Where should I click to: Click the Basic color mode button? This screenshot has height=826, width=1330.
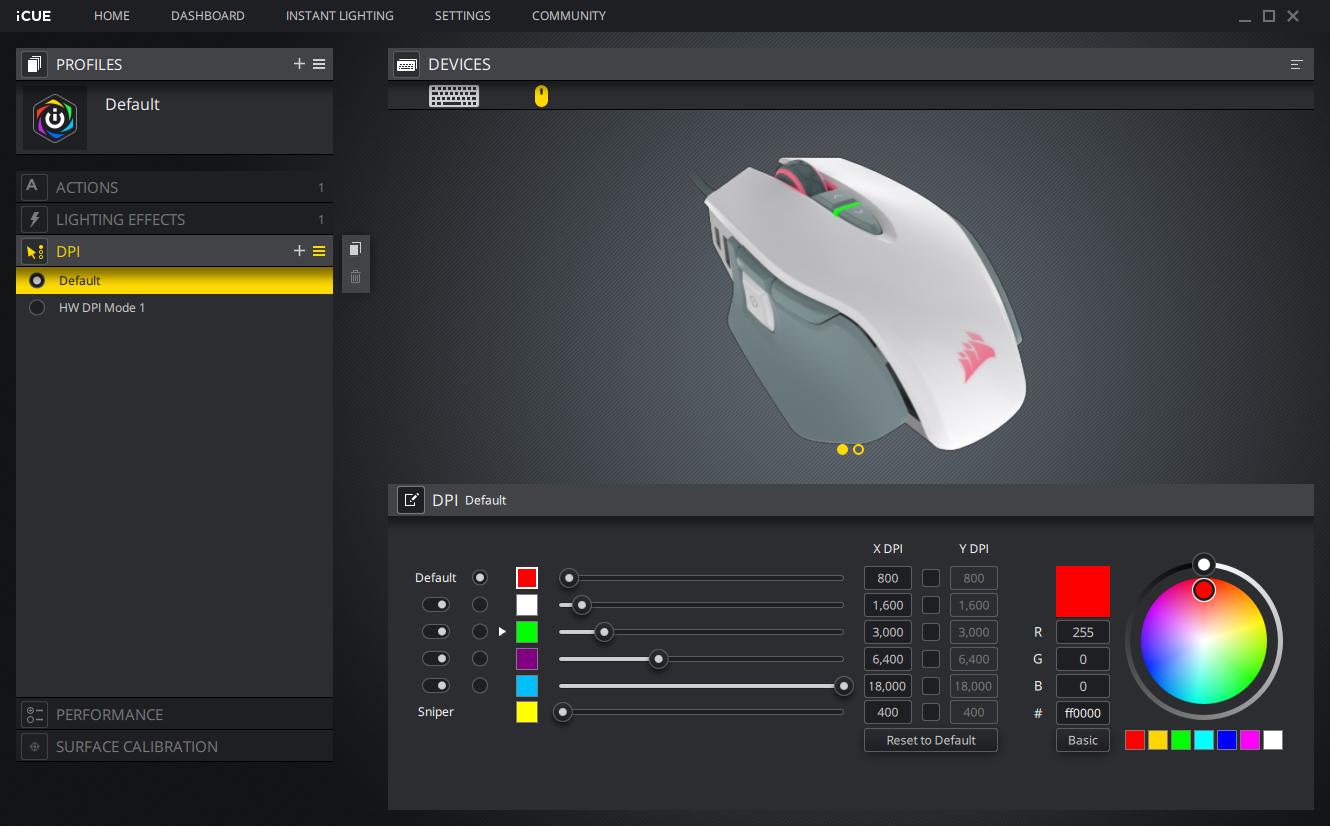[1083, 741]
